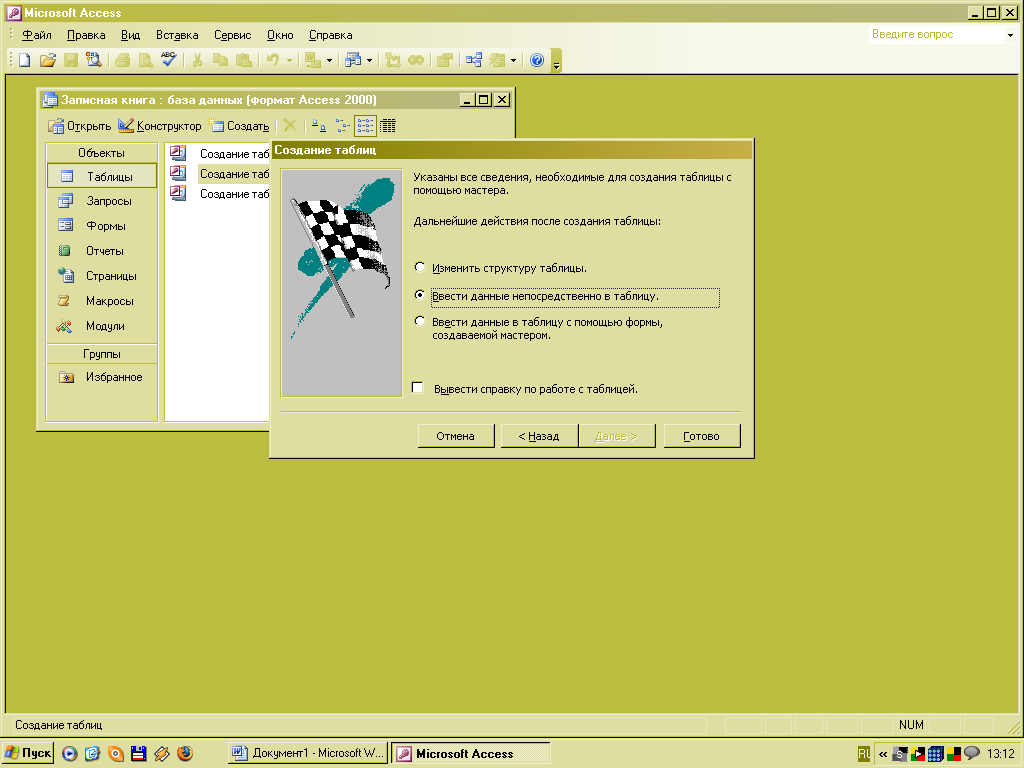Click the Code toolbar icon
This screenshot has width=1024, height=768.
(x=392, y=60)
